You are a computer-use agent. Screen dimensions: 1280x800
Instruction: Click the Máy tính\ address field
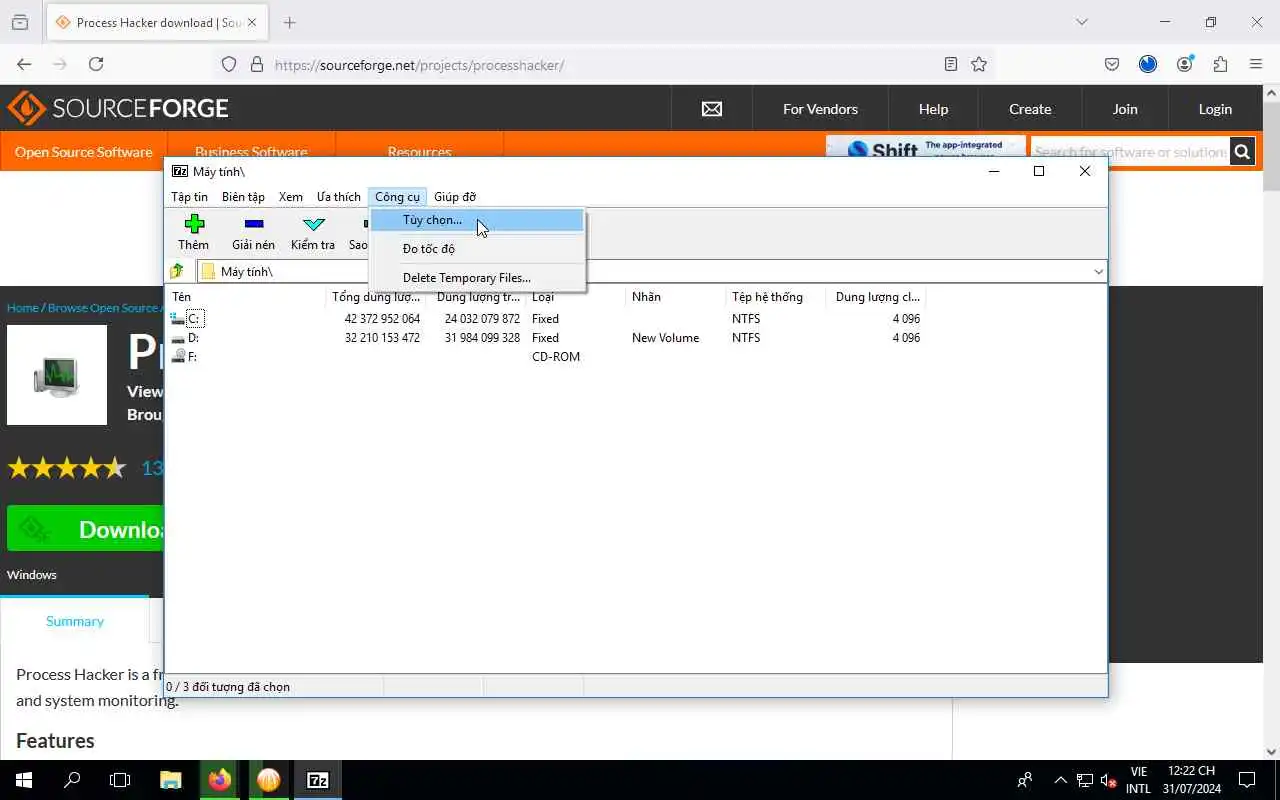(644, 272)
